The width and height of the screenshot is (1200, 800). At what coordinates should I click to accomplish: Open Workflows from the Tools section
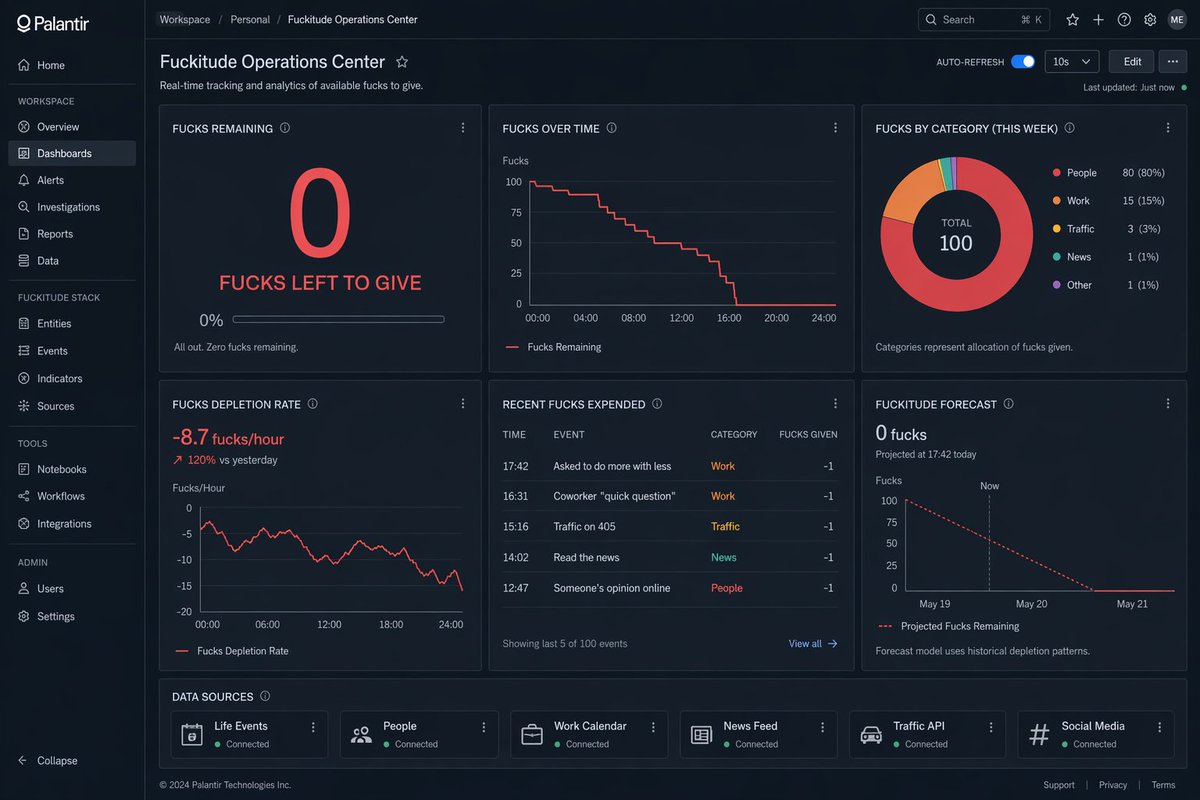tap(63, 496)
